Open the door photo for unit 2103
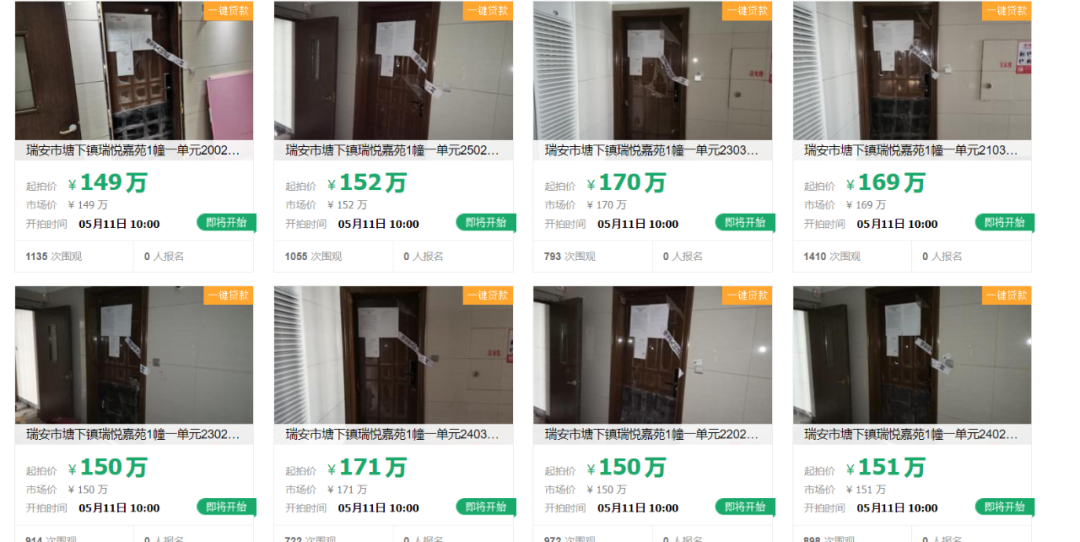 tap(912, 70)
